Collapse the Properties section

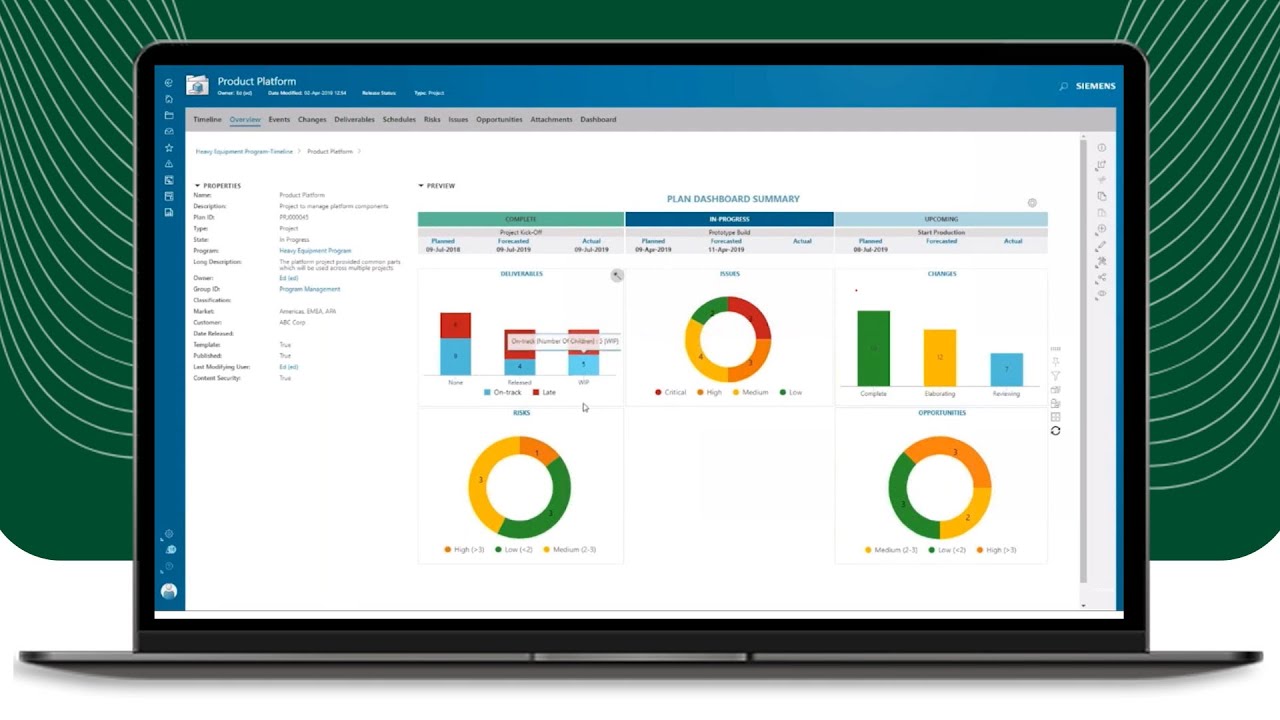pyautogui.click(x=198, y=186)
